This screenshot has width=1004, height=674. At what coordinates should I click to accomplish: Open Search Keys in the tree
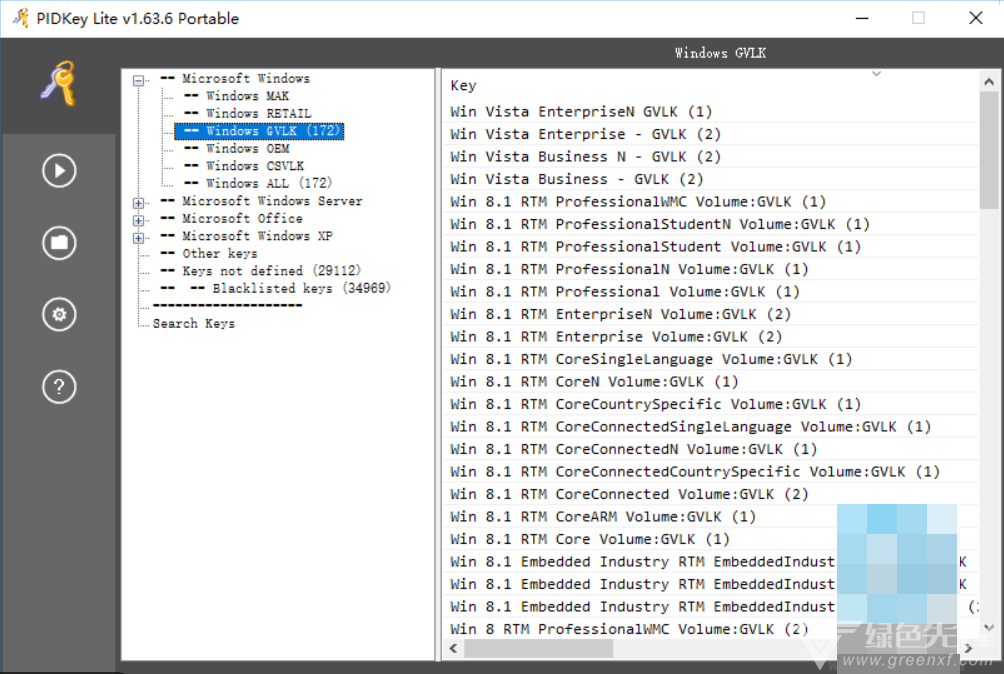coord(193,323)
